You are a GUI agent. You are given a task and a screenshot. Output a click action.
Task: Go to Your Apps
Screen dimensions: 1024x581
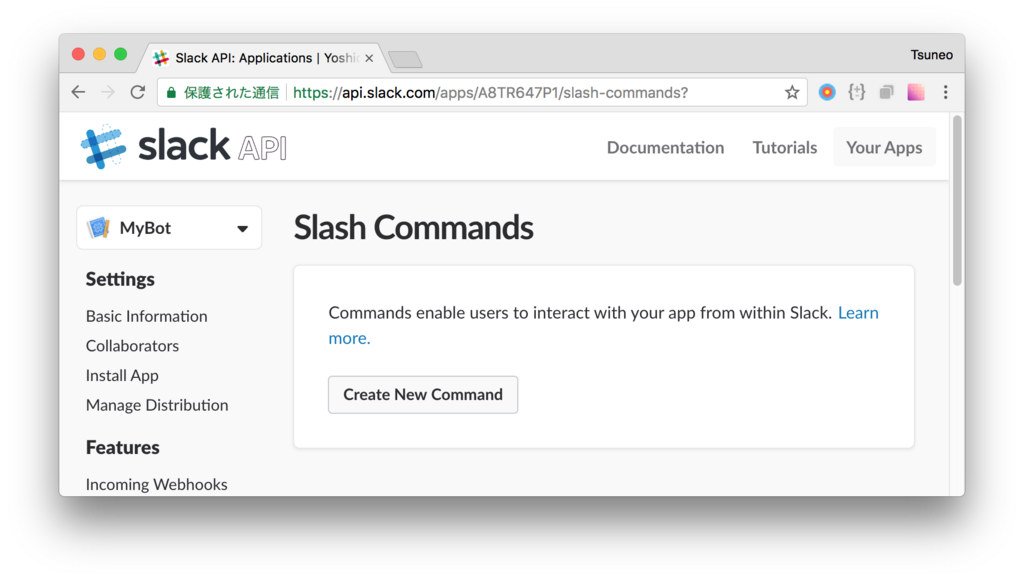pyautogui.click(x=884, y=148)
